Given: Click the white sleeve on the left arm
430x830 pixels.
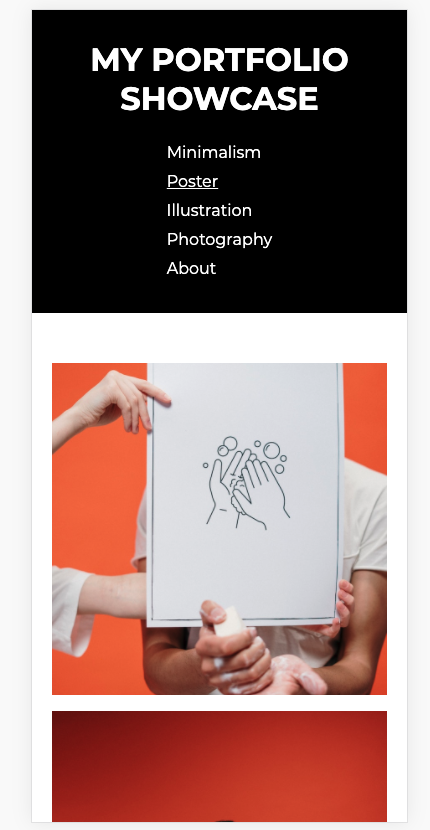Looking at the screenshot, I should 72,610.
